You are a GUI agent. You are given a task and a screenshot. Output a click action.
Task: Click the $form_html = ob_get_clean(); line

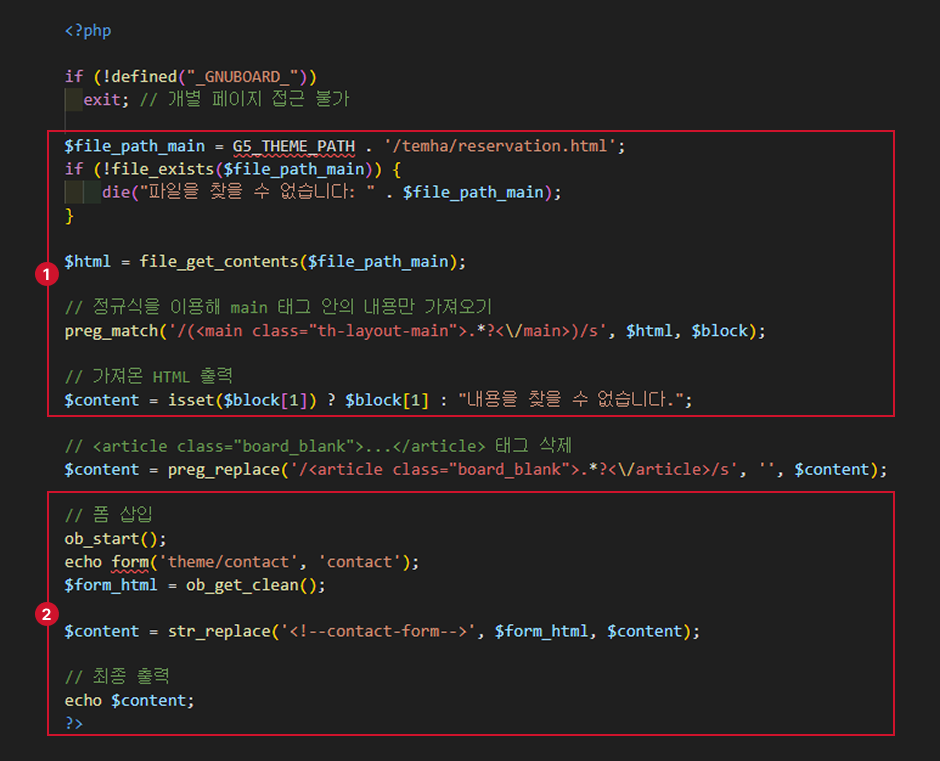pos(195,585)
